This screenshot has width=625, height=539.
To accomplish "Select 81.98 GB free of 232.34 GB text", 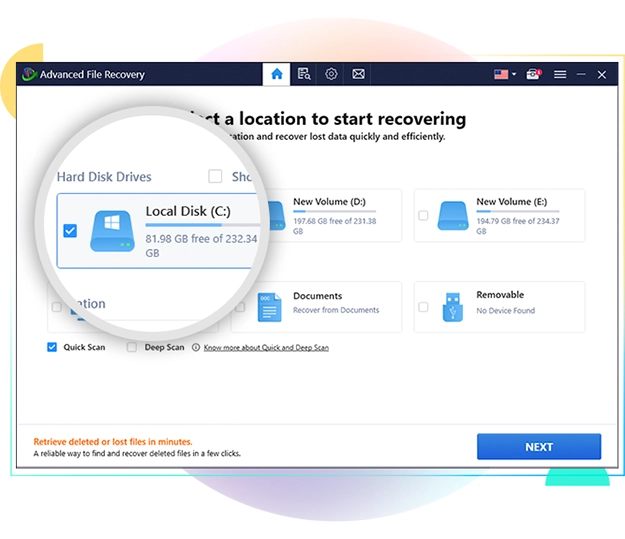I will pyautogui.click(x=201, y=246).
